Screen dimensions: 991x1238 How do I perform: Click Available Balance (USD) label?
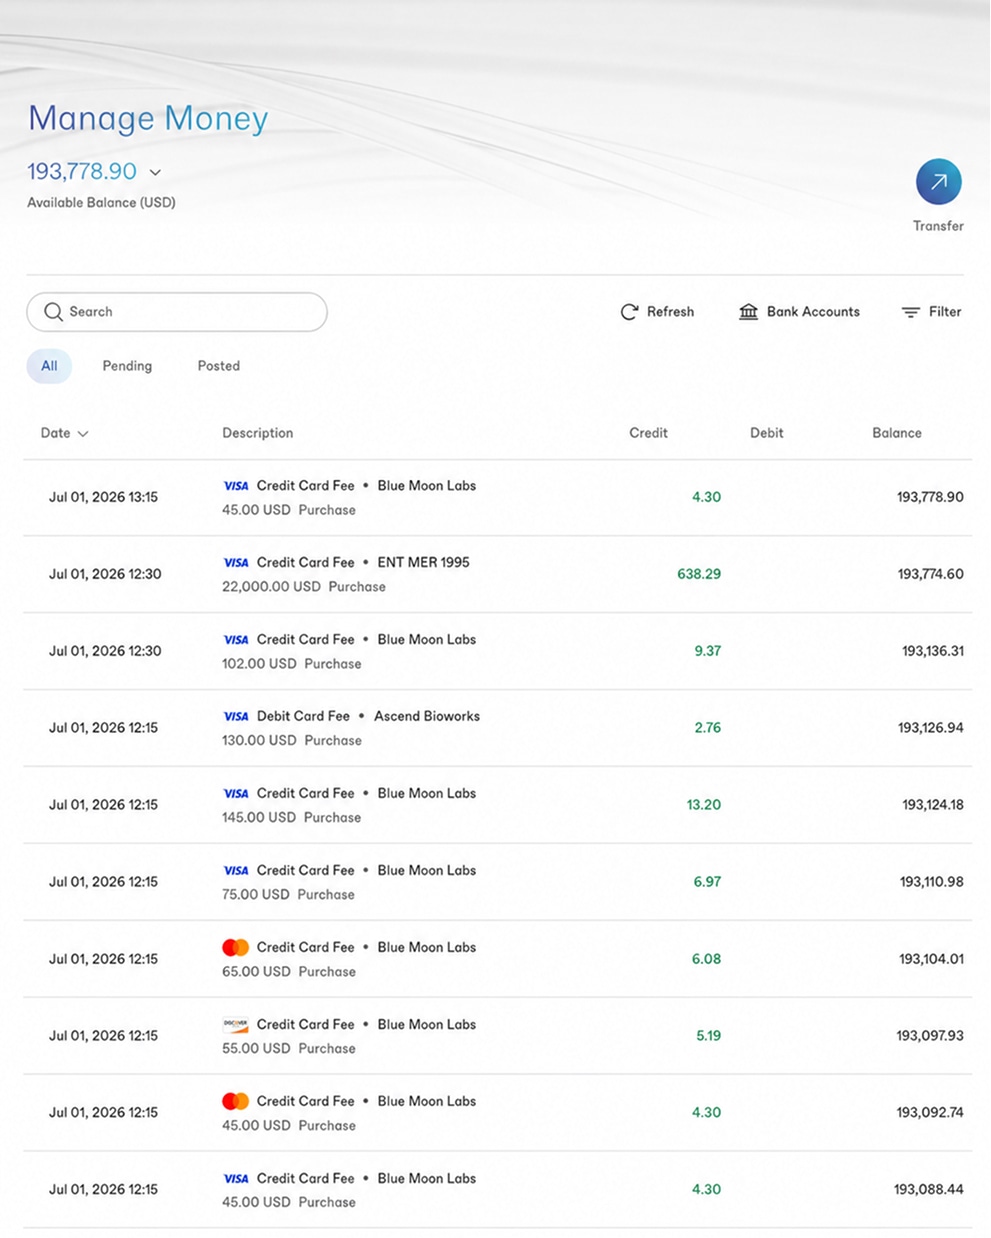coord(101,203)
